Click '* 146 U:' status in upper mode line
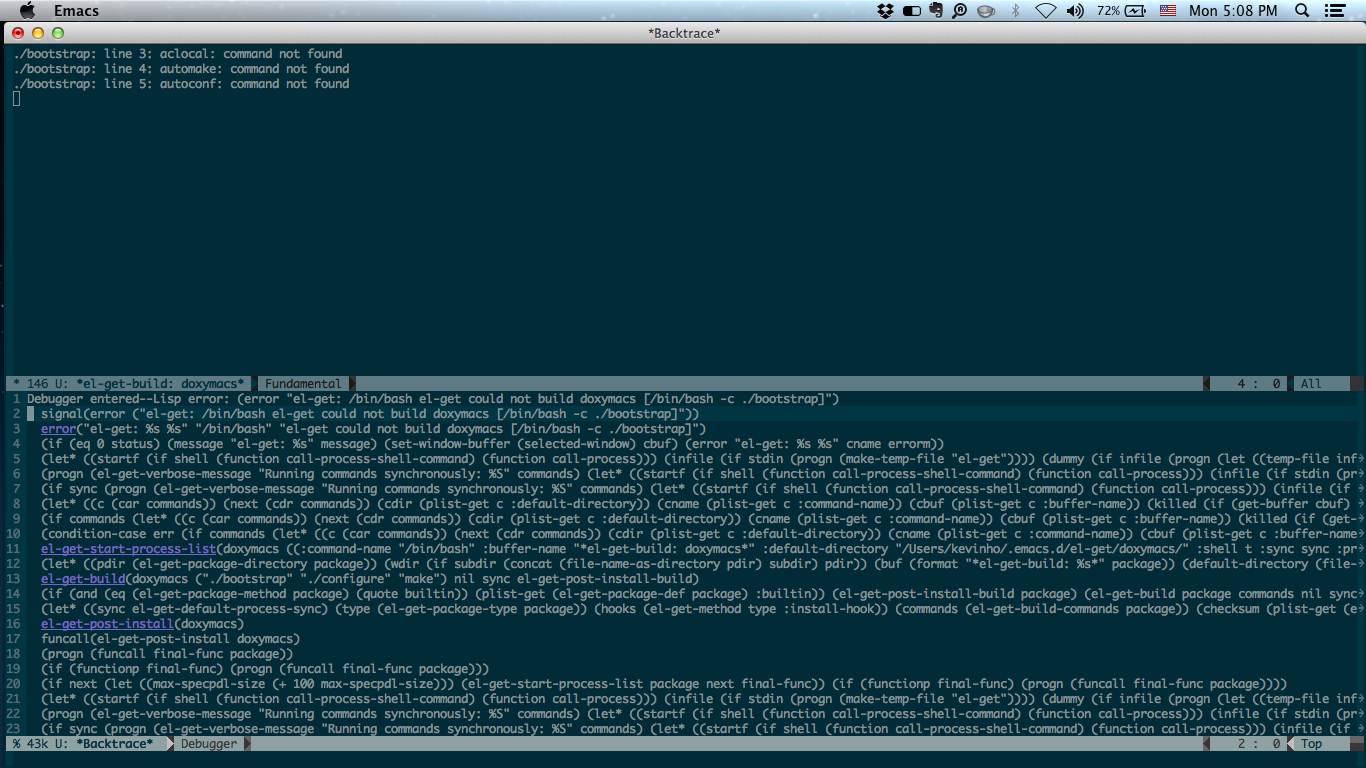The image size is (1366, 768). click(x=41, y=383)
